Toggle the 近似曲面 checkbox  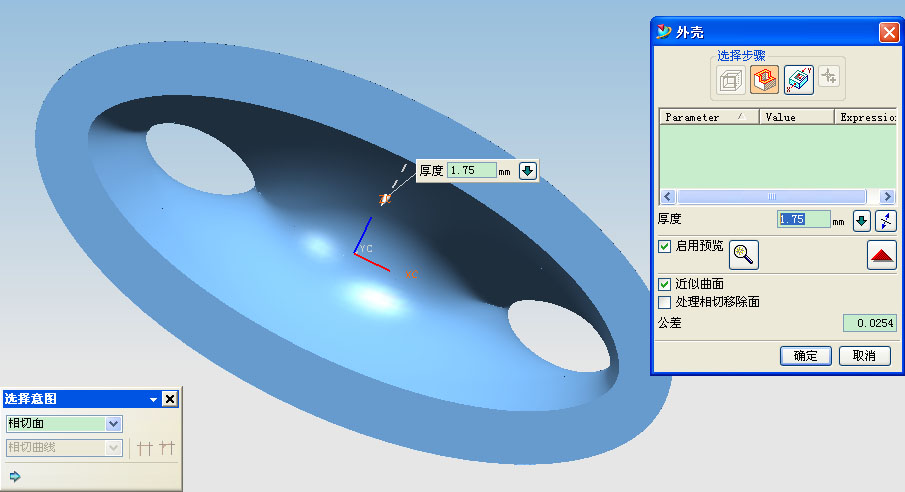click(x=664, y=284)
